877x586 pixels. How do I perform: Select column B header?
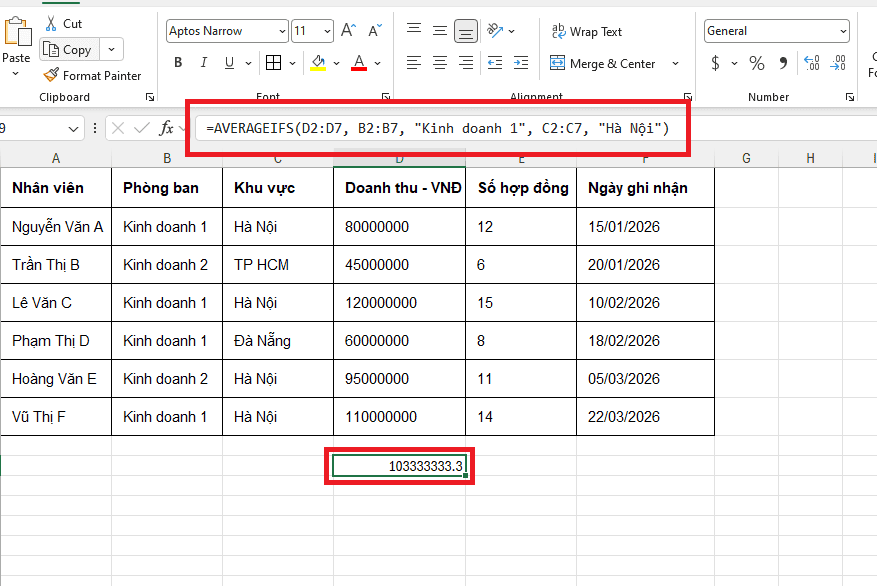coord(167,158)
